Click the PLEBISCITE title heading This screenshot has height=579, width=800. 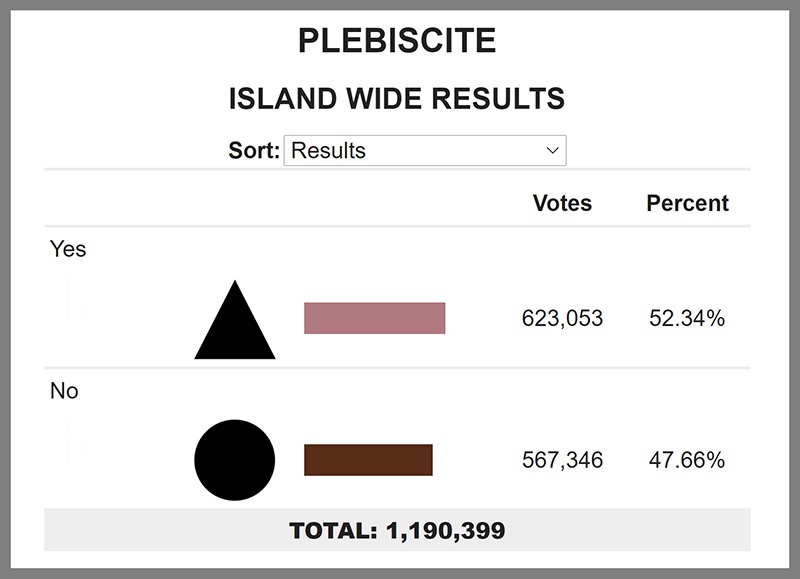coord(397,40)
